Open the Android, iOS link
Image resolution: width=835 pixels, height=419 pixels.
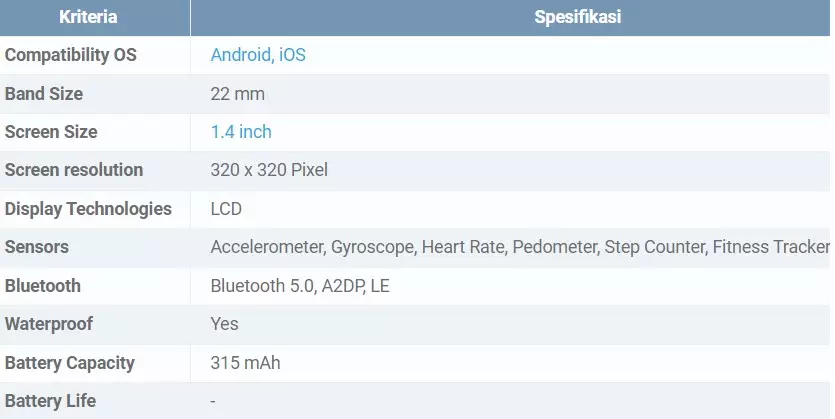[258, 55]
